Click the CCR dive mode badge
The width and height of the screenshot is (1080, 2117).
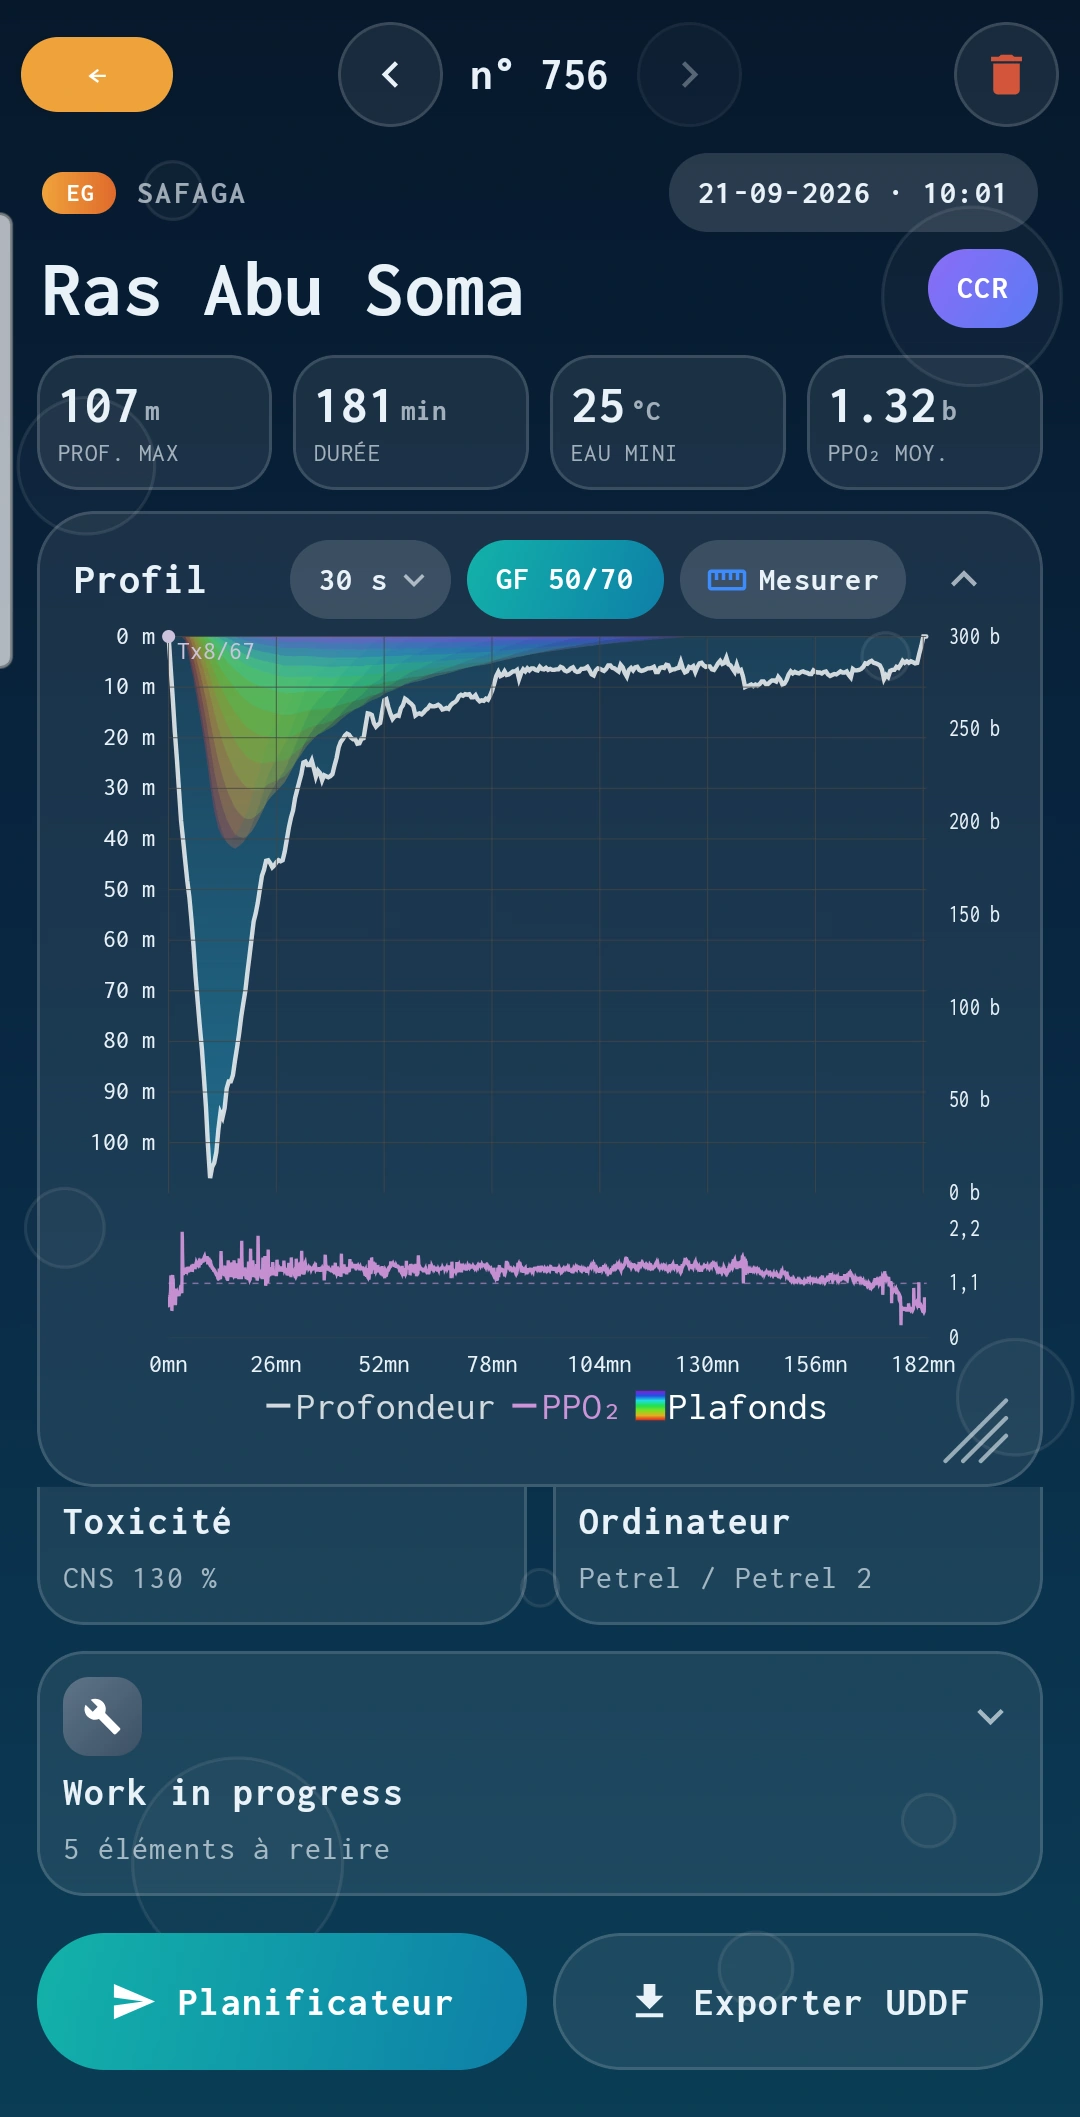pyautogui.click(x=982, y=288)
